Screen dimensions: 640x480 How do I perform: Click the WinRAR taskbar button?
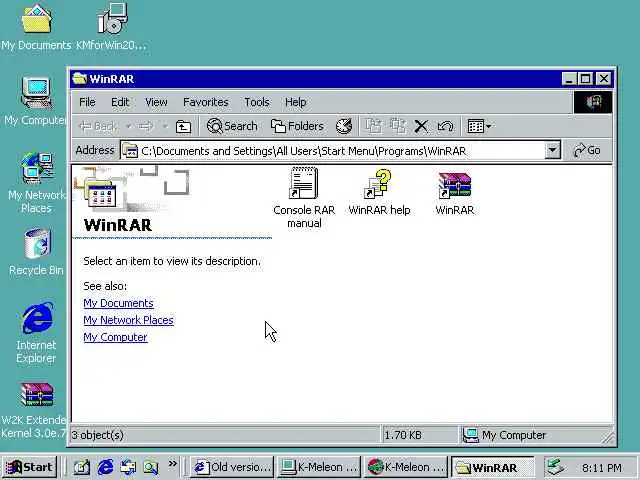pos(493,467)
